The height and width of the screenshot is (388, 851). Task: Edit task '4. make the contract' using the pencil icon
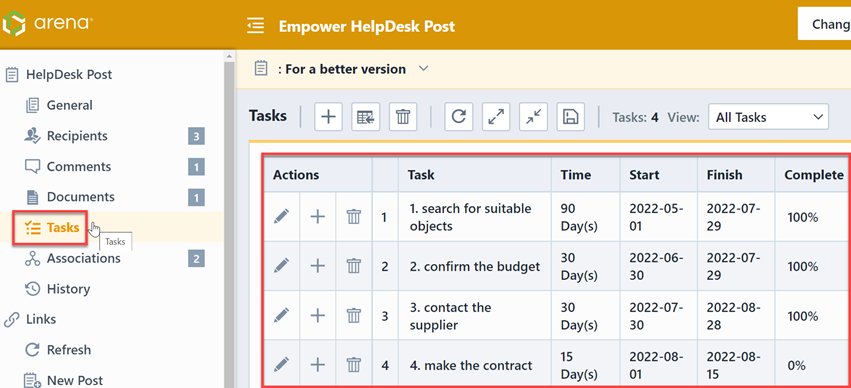click(281, 364)
